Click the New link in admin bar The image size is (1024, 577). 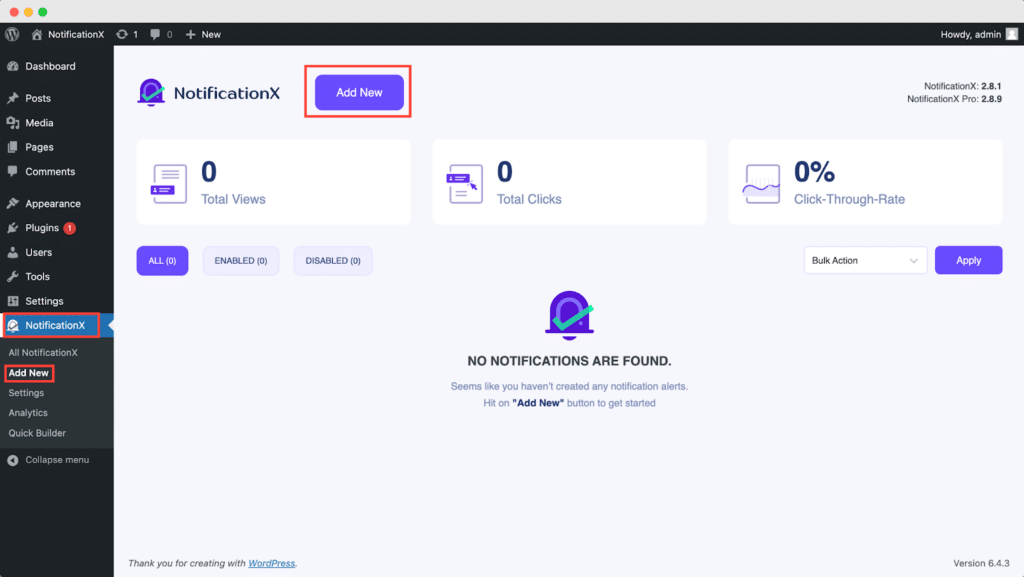211,34
